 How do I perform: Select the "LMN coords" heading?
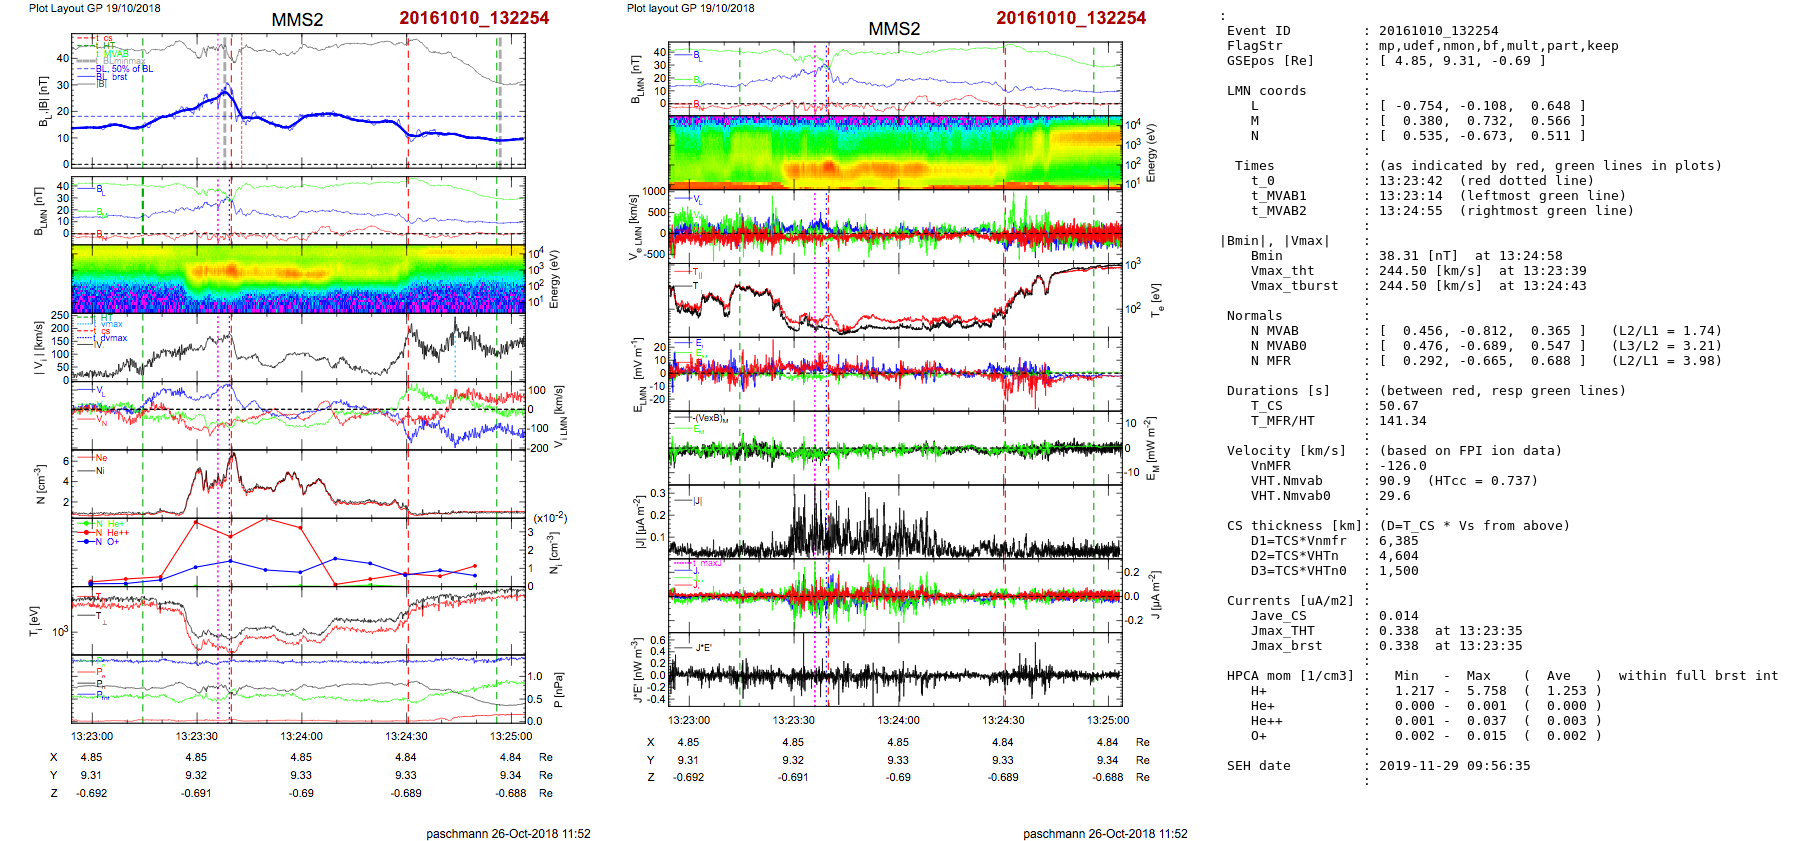pyautogui.click(x=1266, y=91)
